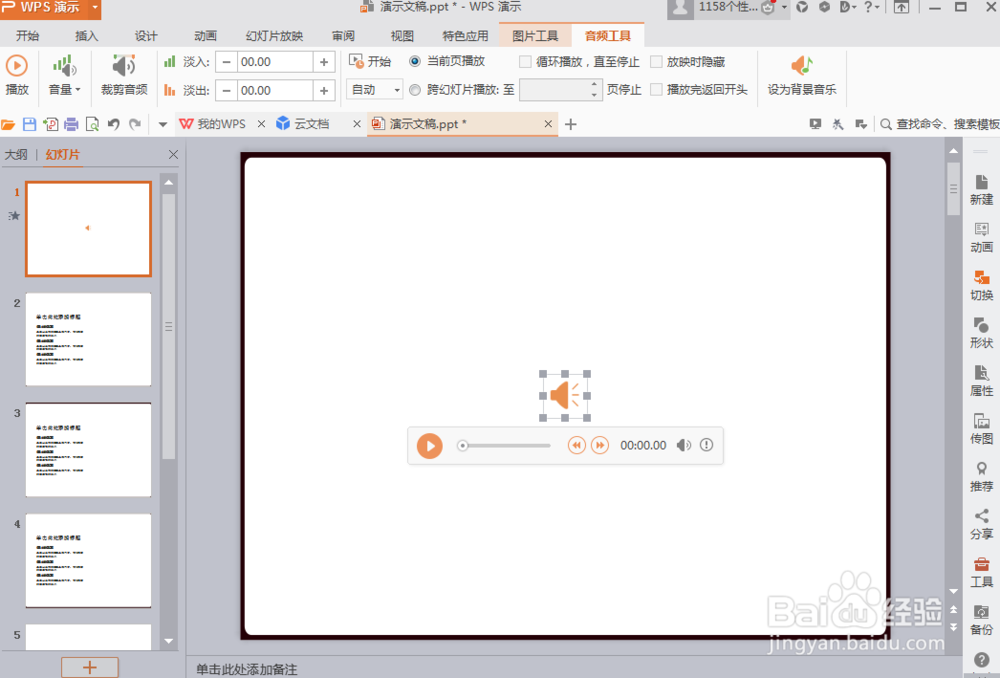Open the 设计 ribbon tab

pyautogui.click(x=145, y=36)
